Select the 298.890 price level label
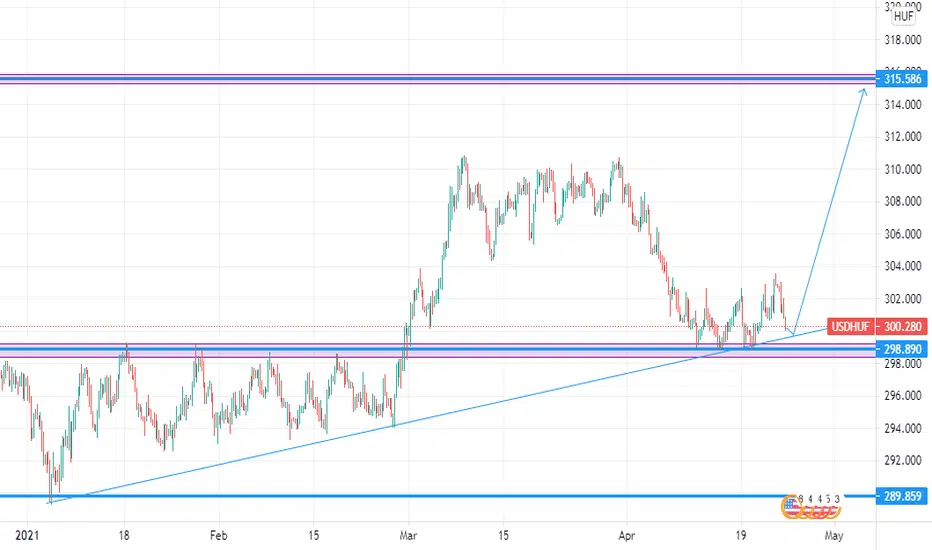The width and height of the screenshot is (932, 550). point(902,349)
